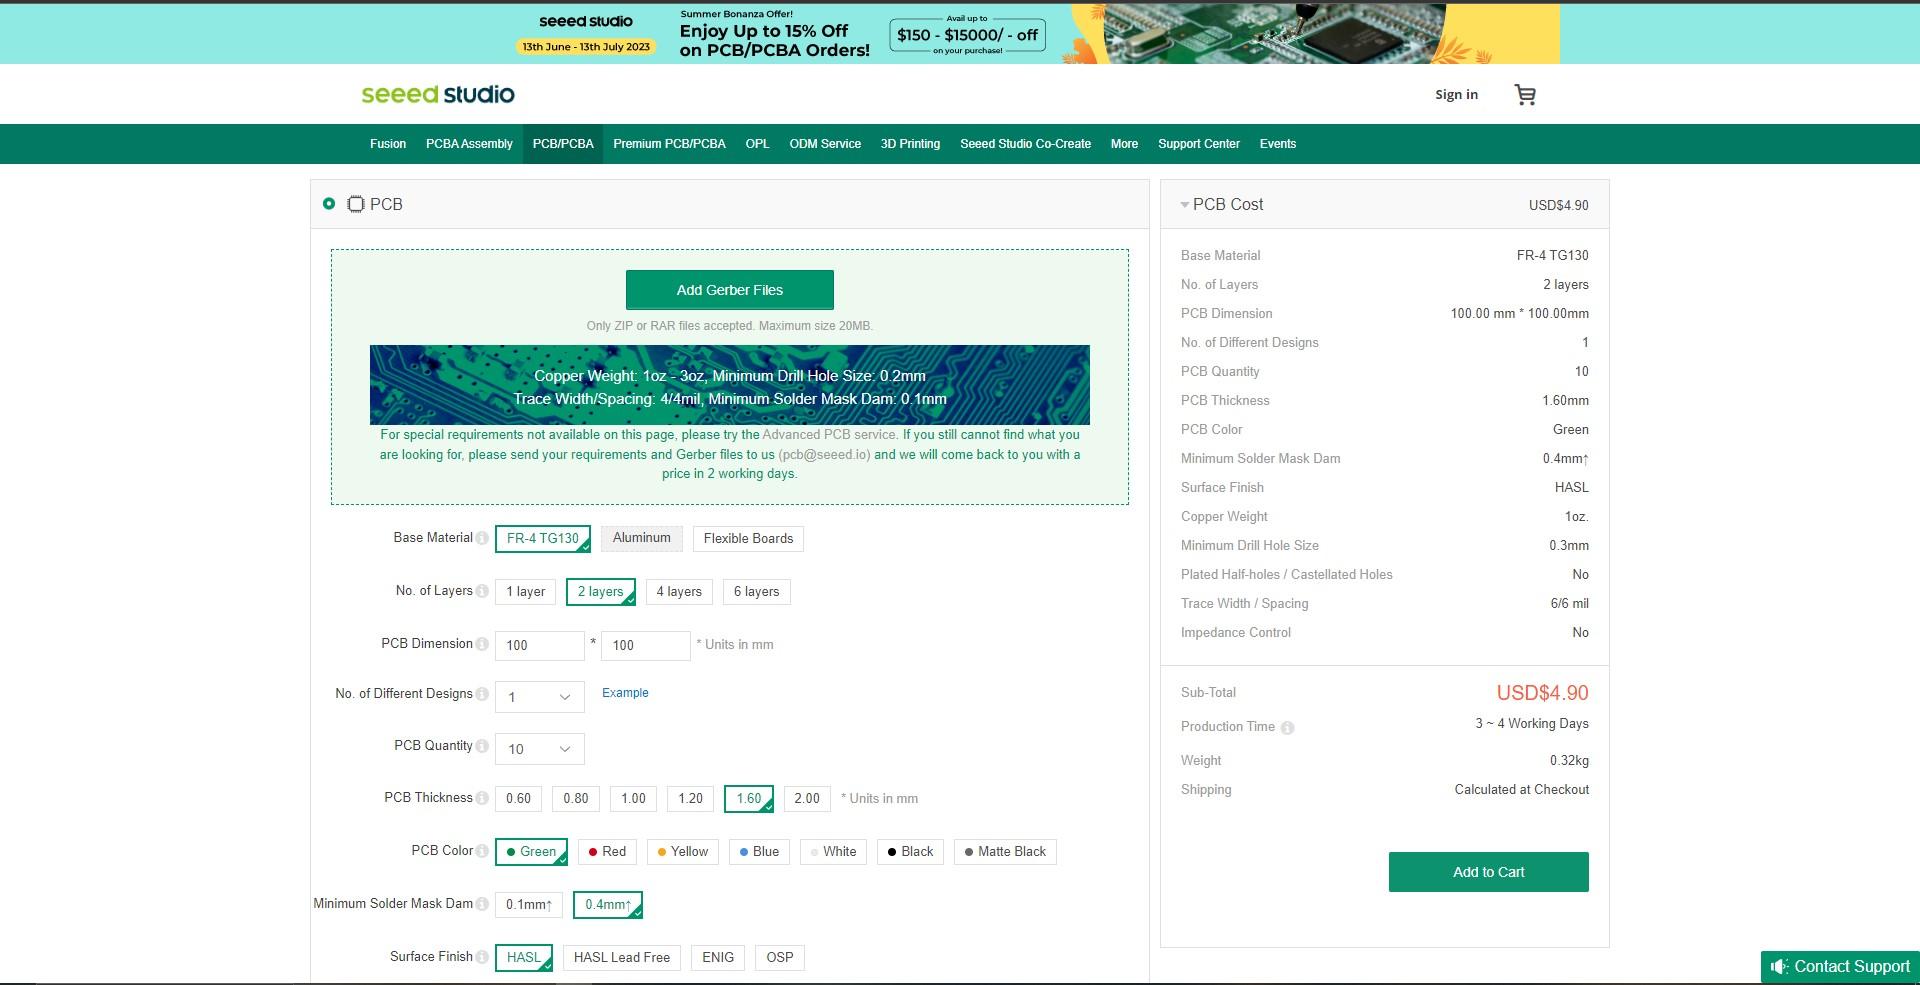Image resolution: width=1920 pixels, height=985 pixels.
Task: Click the info icon beside No. of Different Designs
Action: (482, 694)
